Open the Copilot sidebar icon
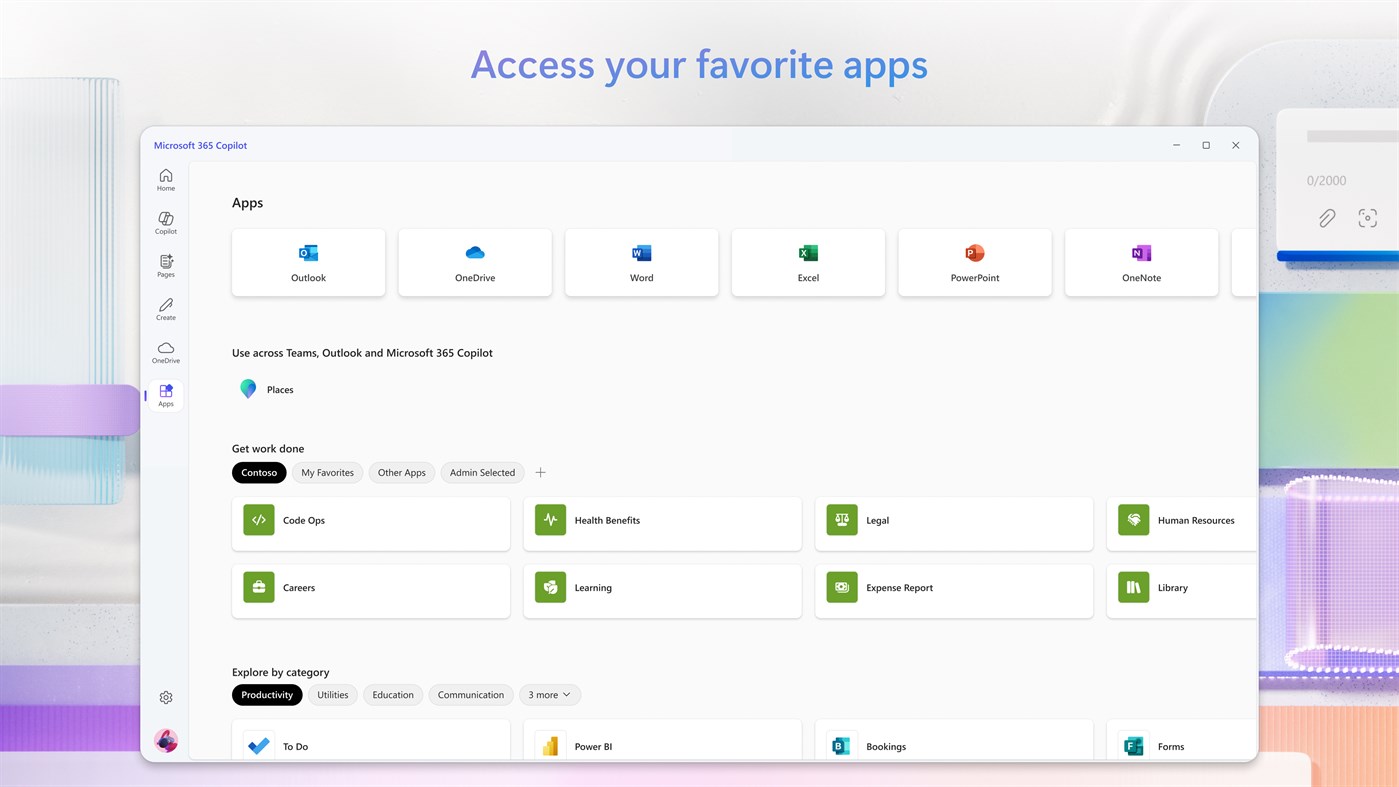 pos(165,222)
